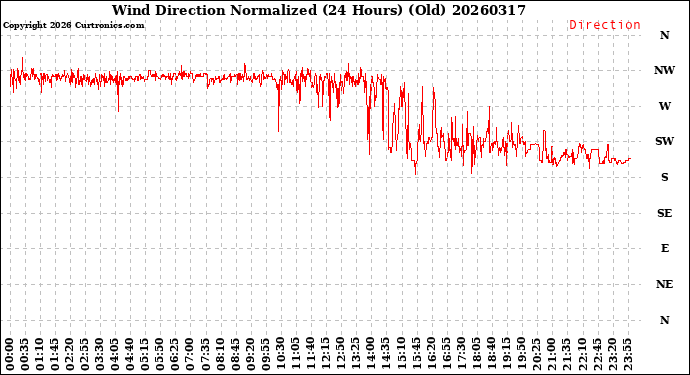
Task: Click the '19:15' time label
Action: [506, 354]
